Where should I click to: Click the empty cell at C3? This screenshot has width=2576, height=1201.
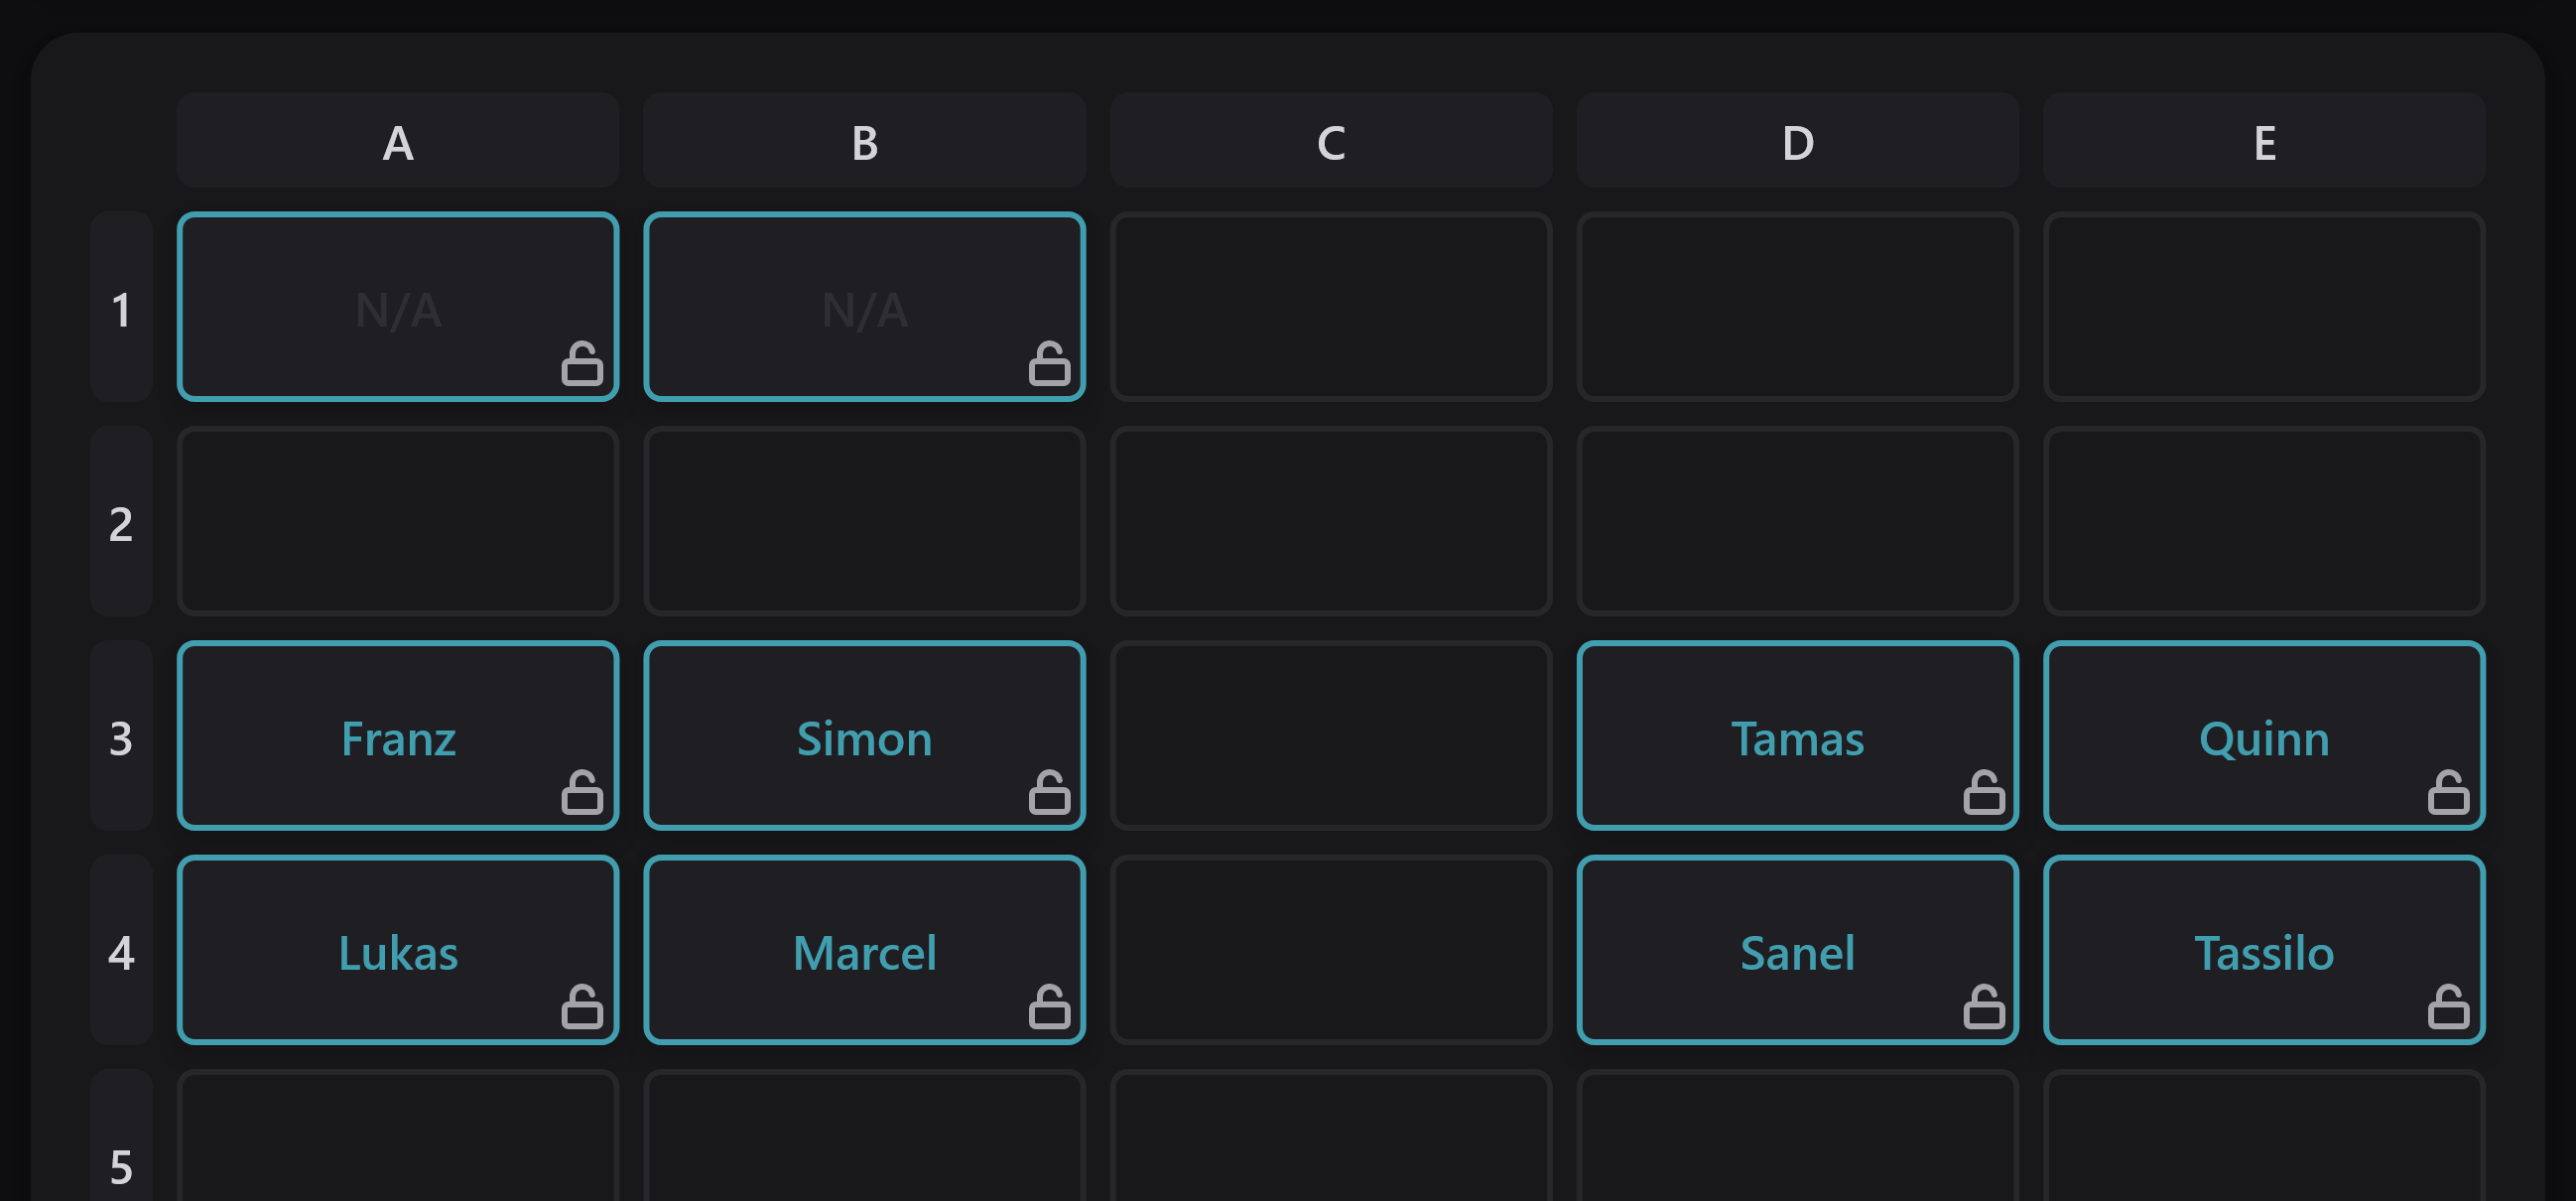coord(1330,737)
